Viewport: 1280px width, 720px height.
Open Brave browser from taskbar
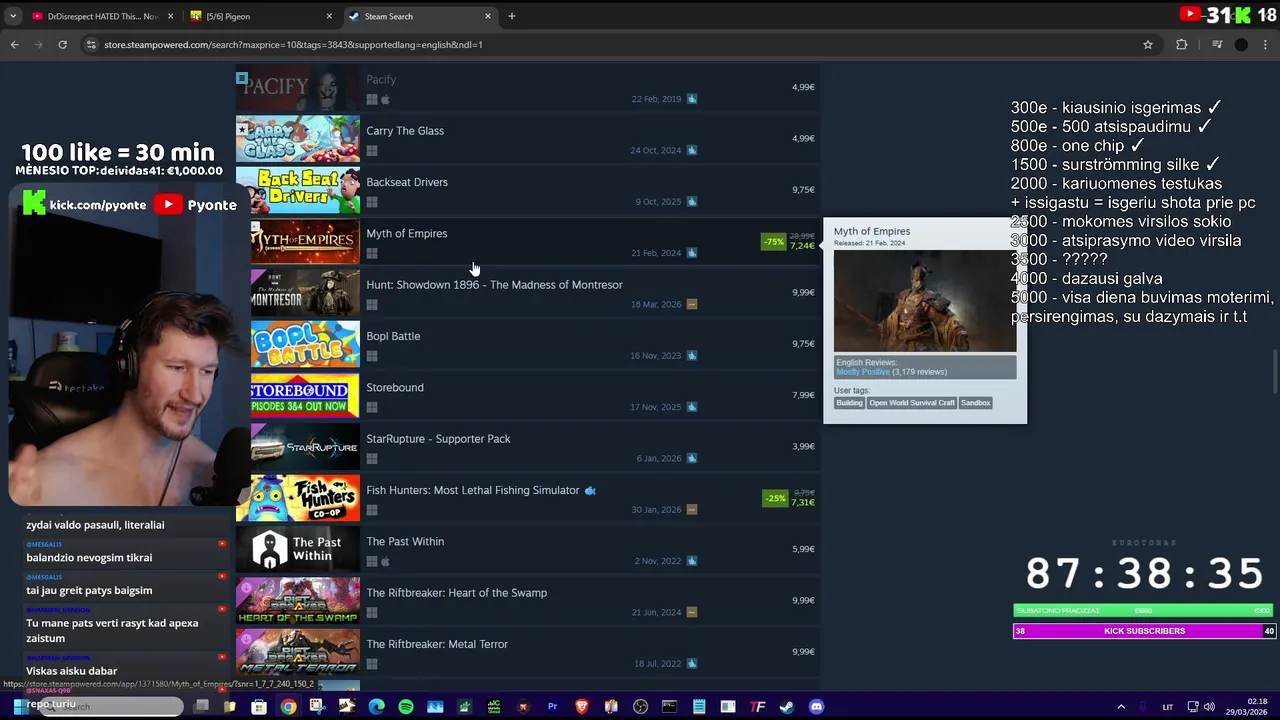click(x=581, y=707)
